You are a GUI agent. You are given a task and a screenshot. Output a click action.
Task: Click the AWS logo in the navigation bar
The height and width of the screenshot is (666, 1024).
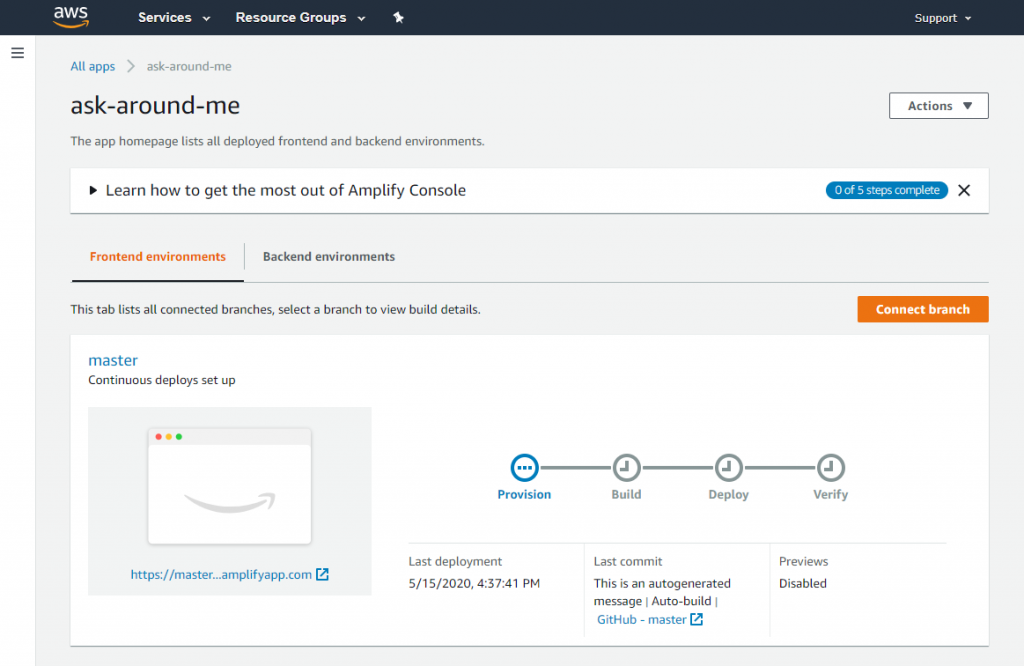[70, 17]
